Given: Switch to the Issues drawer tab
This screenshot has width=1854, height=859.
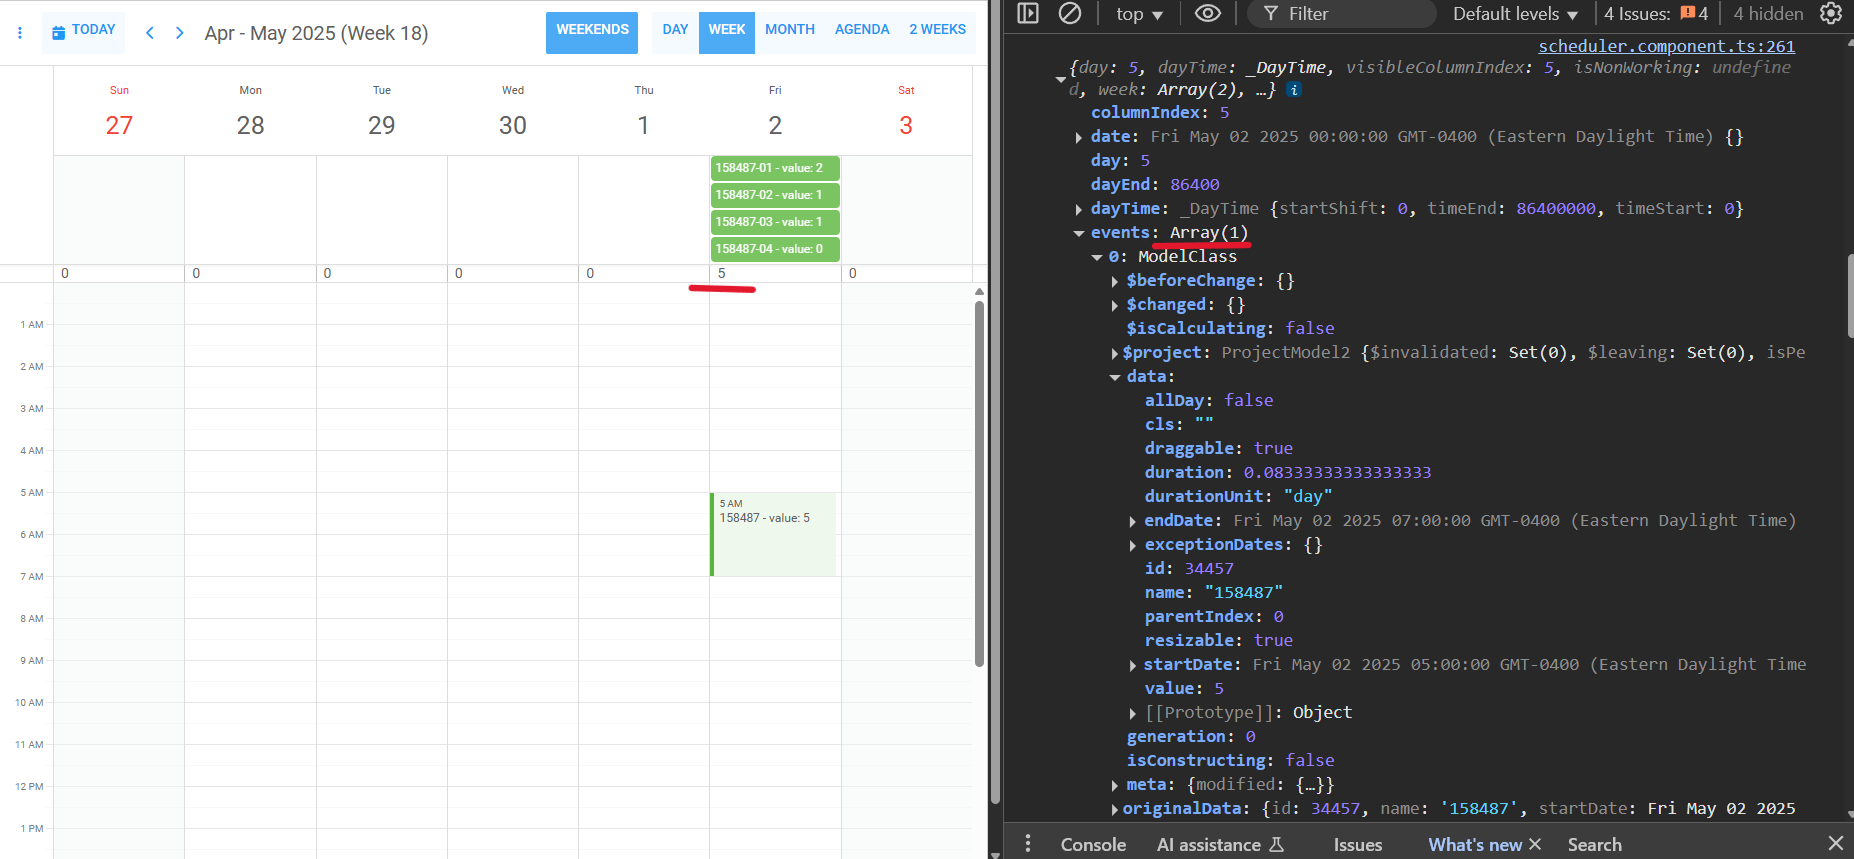Looking at the screenshot, I should [1358, 845].
